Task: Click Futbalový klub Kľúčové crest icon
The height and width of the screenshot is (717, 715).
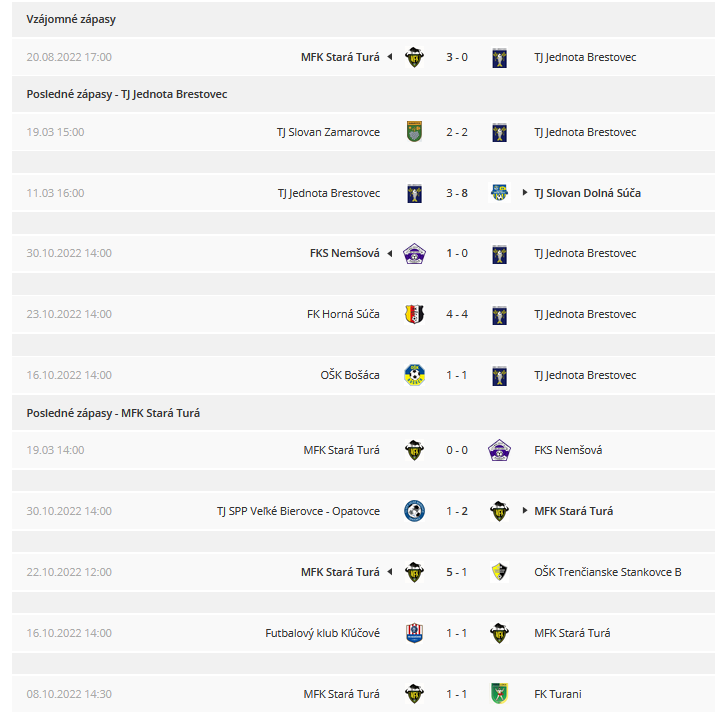Action: tap(414, 633)
